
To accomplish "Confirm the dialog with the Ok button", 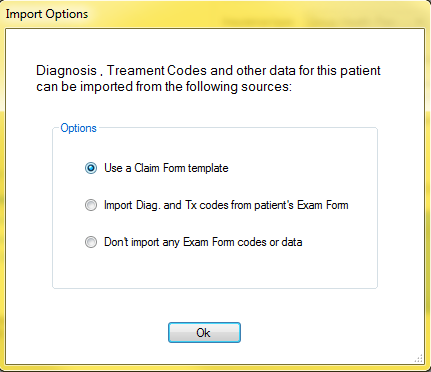I will [204, 332].
